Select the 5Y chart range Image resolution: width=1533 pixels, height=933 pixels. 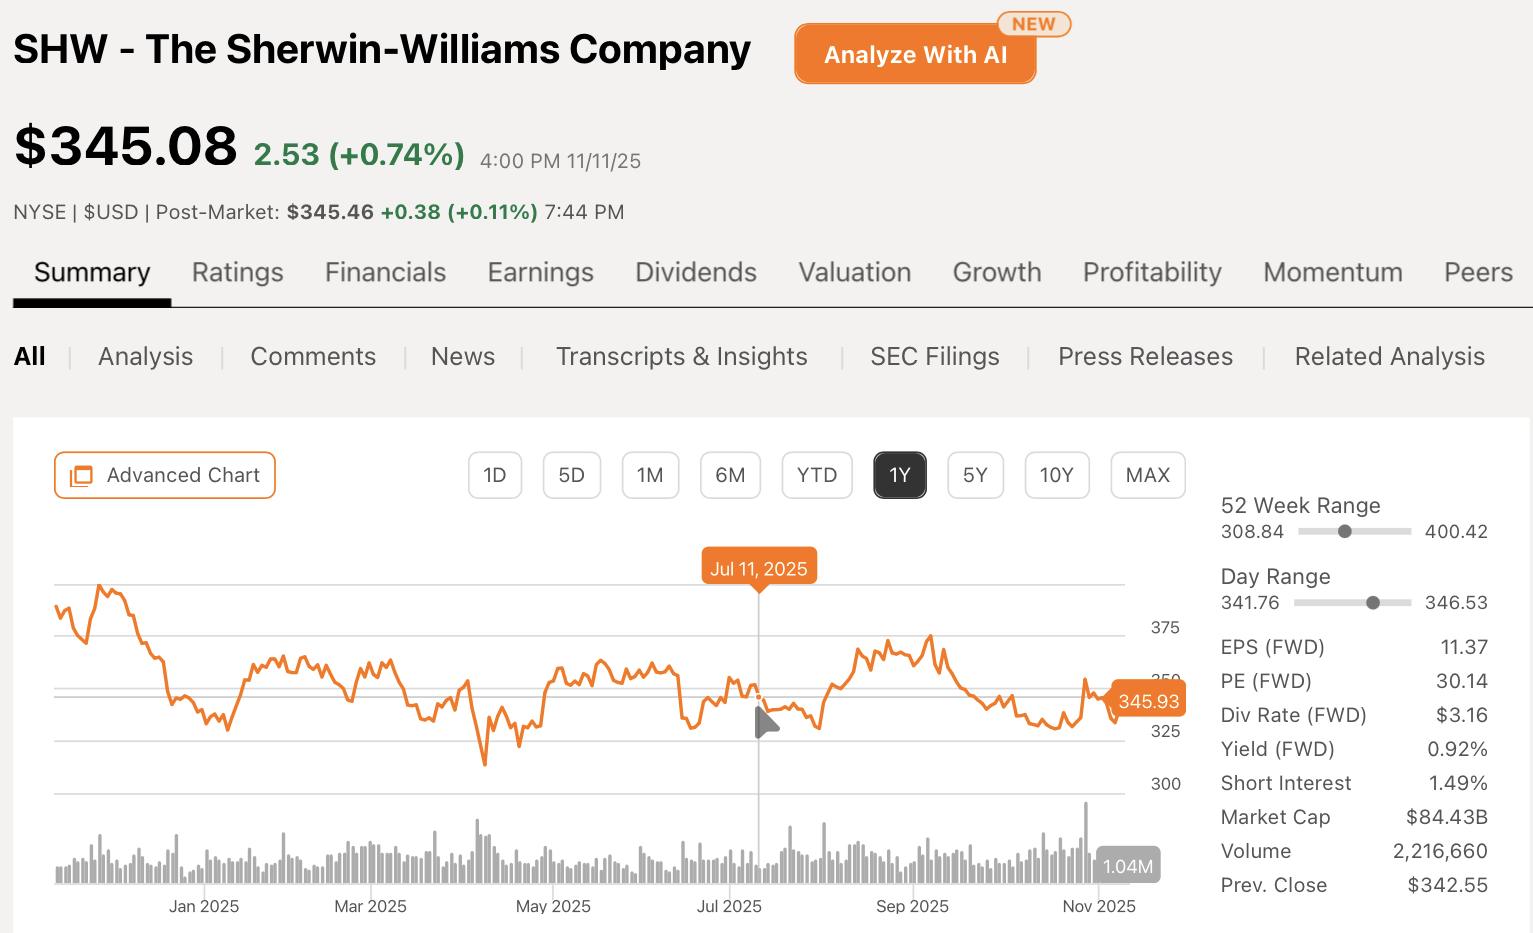pos(975,475)
